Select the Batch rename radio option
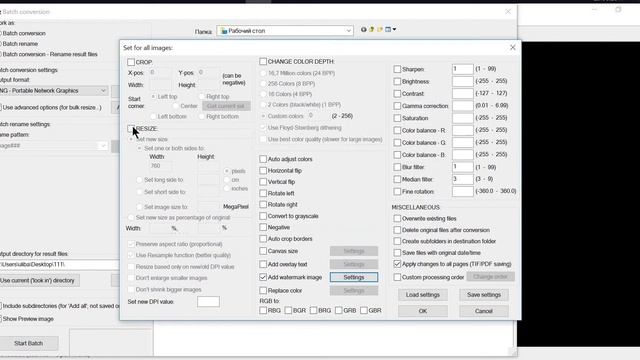This screenshot has width=640, height=360. (x=1, y=44)
